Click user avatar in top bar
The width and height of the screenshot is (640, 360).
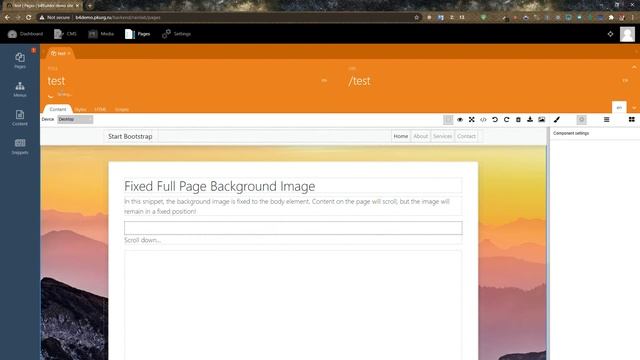tap(627, 34)
